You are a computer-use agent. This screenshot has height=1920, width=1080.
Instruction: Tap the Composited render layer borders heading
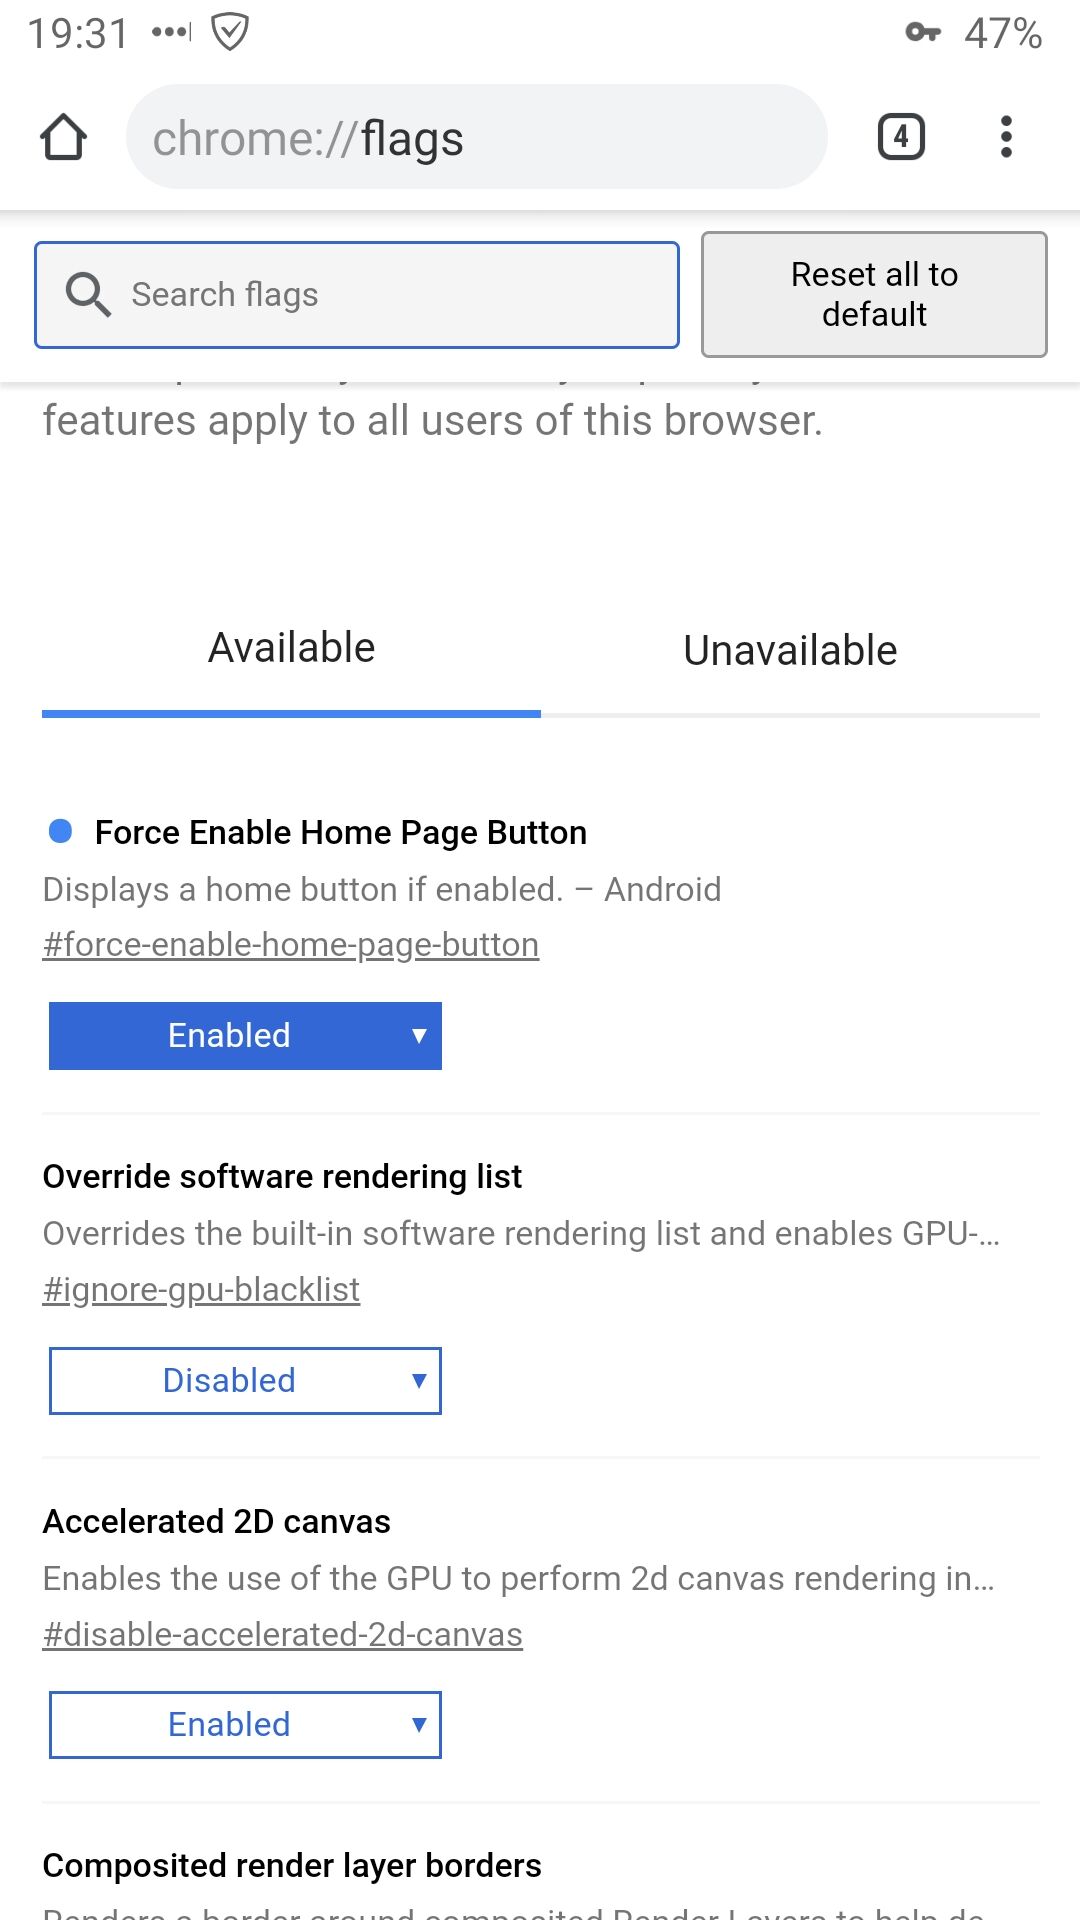coord(292,1866)
